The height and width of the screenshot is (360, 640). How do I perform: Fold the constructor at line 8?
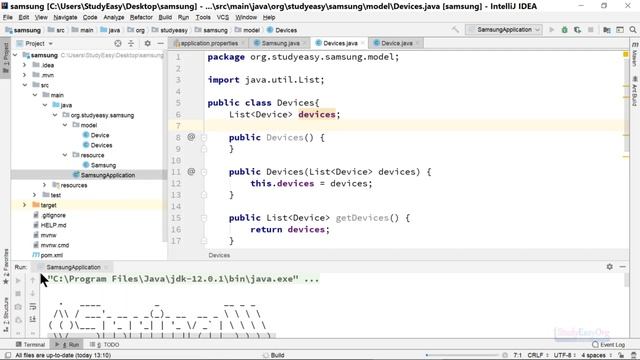coord(204,138)
